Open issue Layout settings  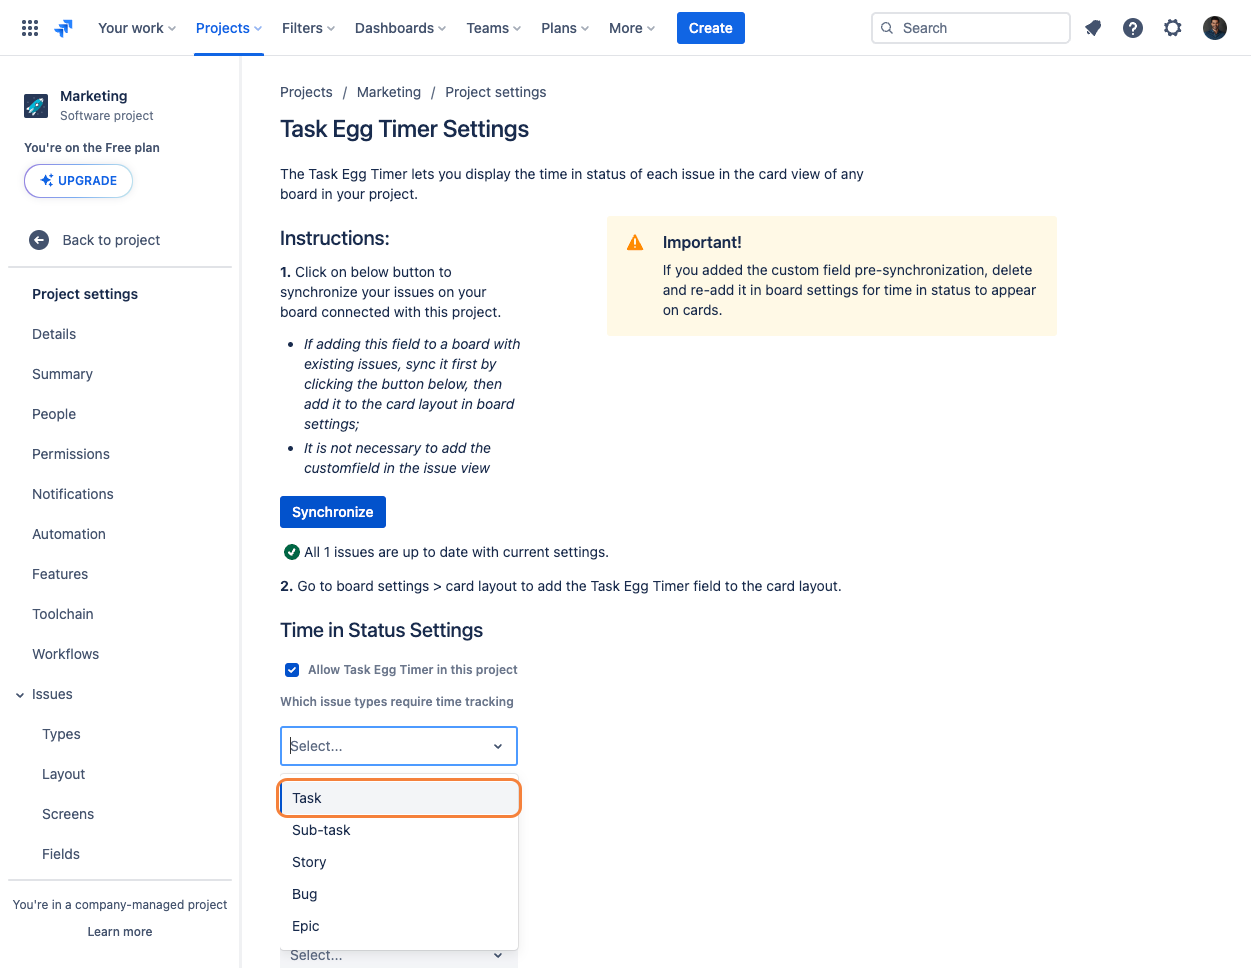(64, 774)
